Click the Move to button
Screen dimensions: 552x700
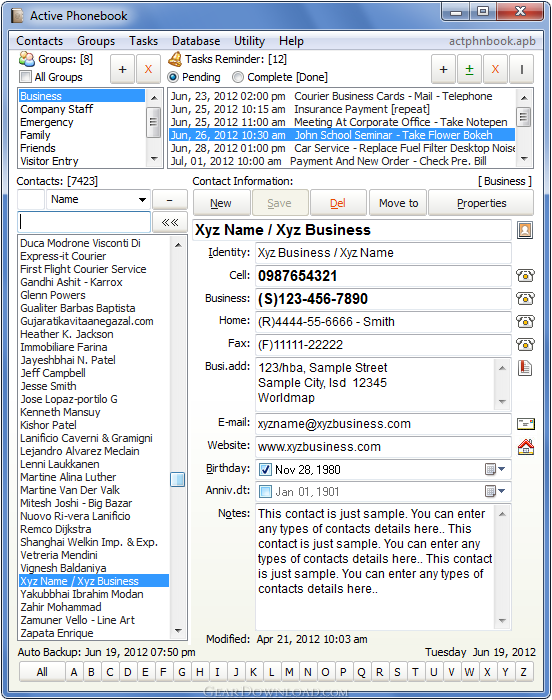click(398, 203)
